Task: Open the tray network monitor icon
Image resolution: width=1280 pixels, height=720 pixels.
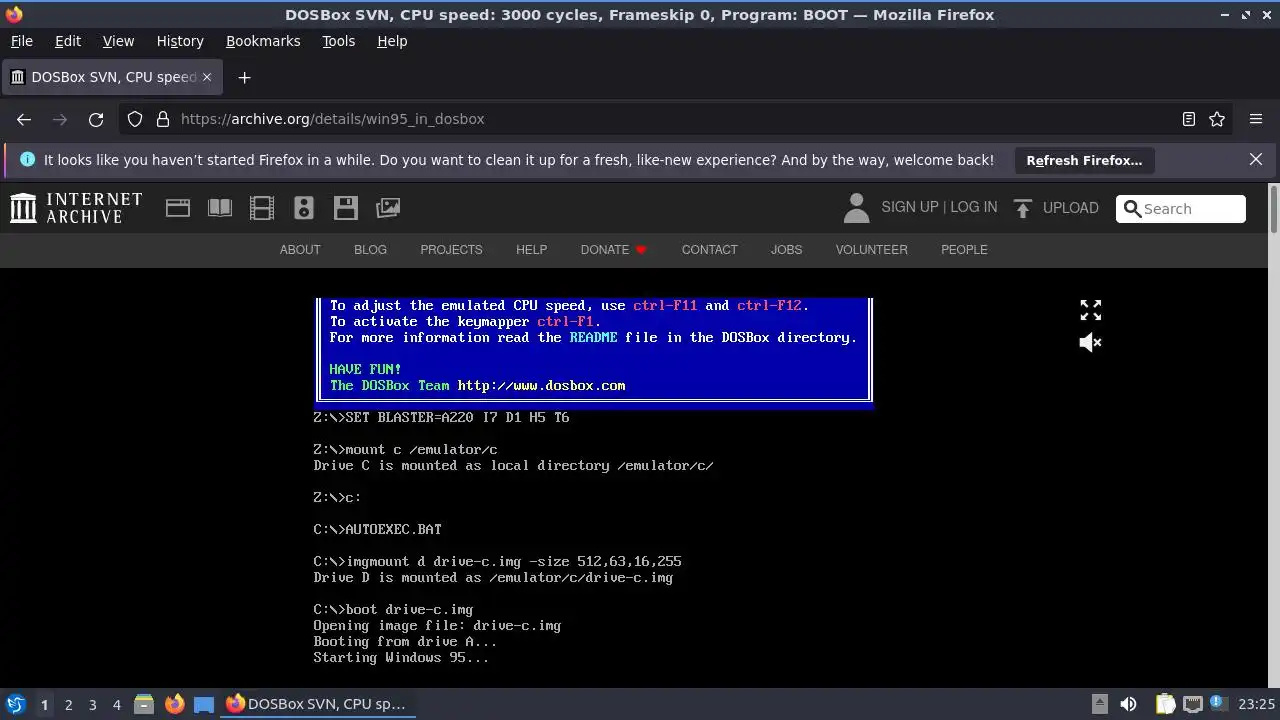Action: pyautogui.click(x=1192, y=704)
